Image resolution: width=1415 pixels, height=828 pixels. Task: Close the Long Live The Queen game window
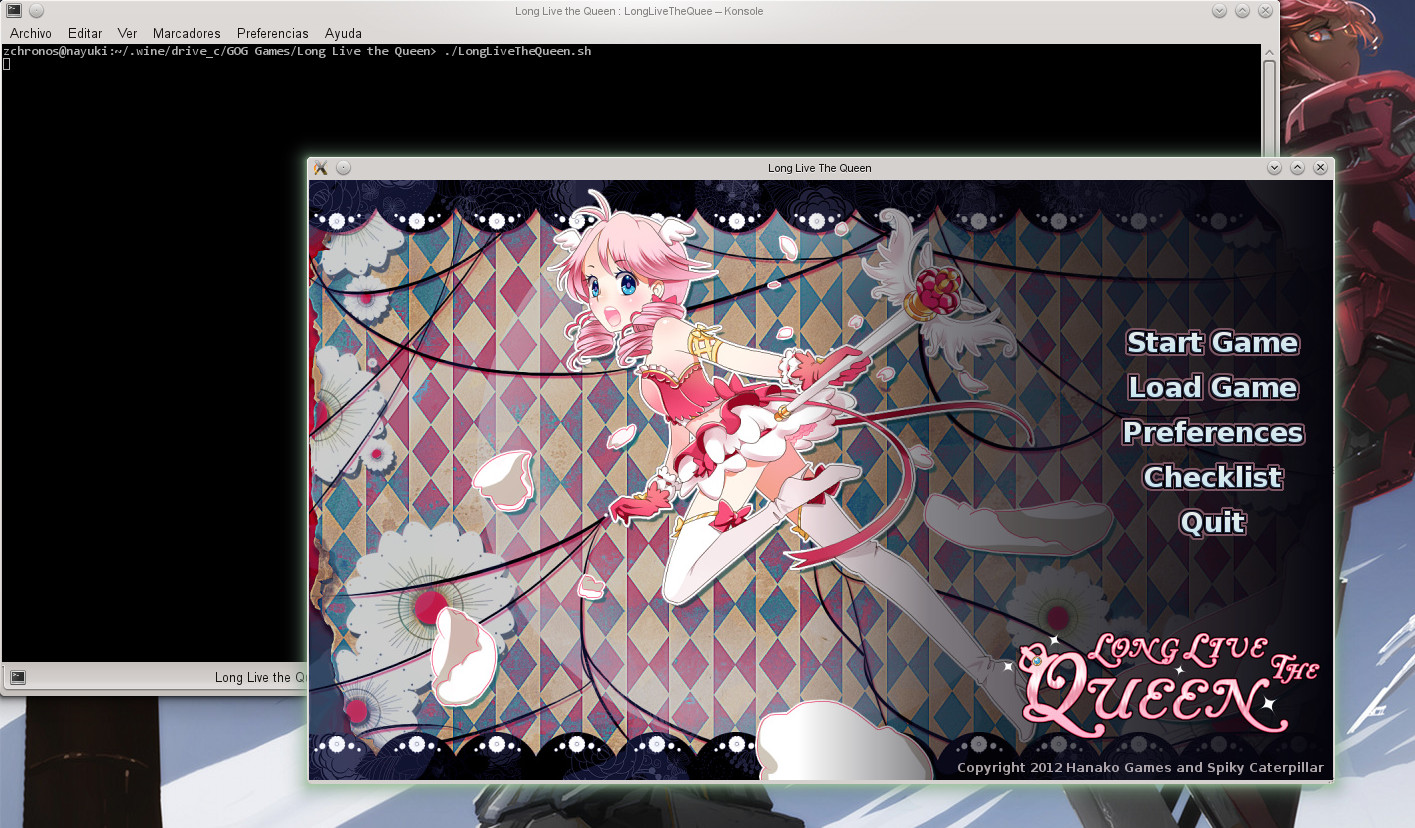point(1320,167)
